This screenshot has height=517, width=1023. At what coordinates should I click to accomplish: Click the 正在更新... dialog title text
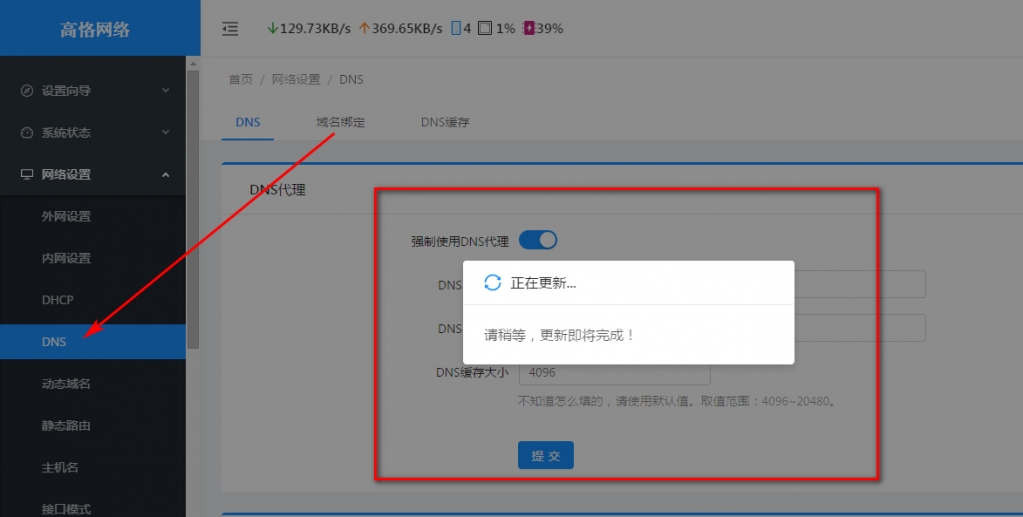coord(543,283)
